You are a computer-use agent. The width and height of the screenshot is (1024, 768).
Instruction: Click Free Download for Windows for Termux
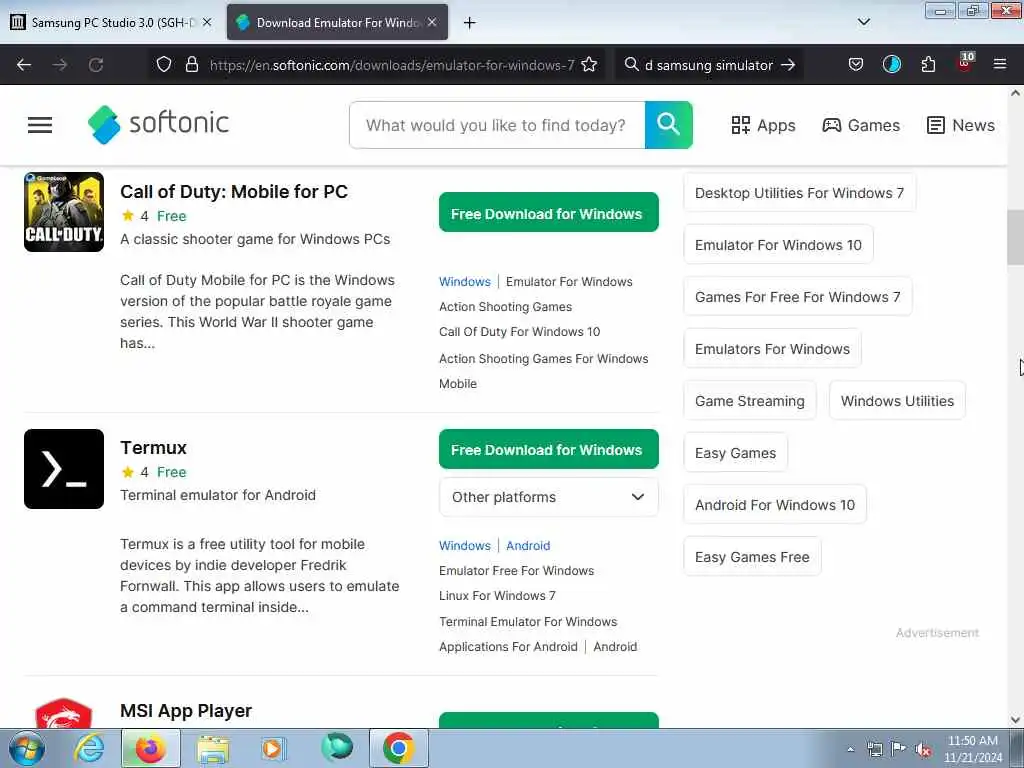pos(549,449)
